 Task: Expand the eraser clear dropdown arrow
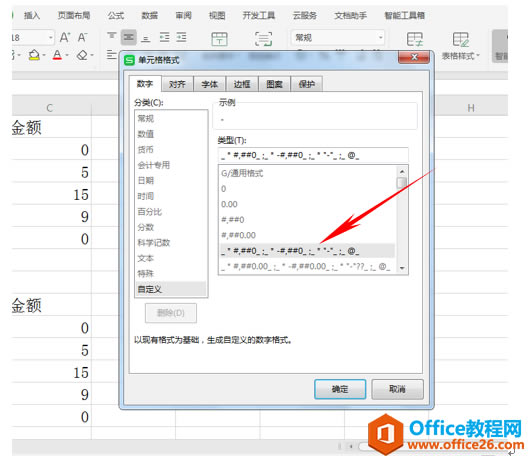coord(92,55)
